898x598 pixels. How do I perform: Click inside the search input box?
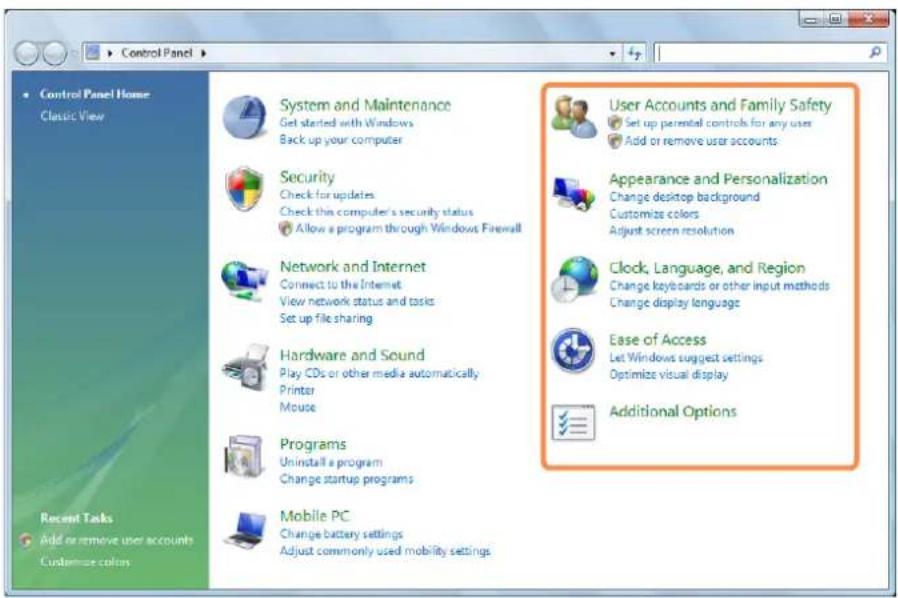(x=762, y=53)
